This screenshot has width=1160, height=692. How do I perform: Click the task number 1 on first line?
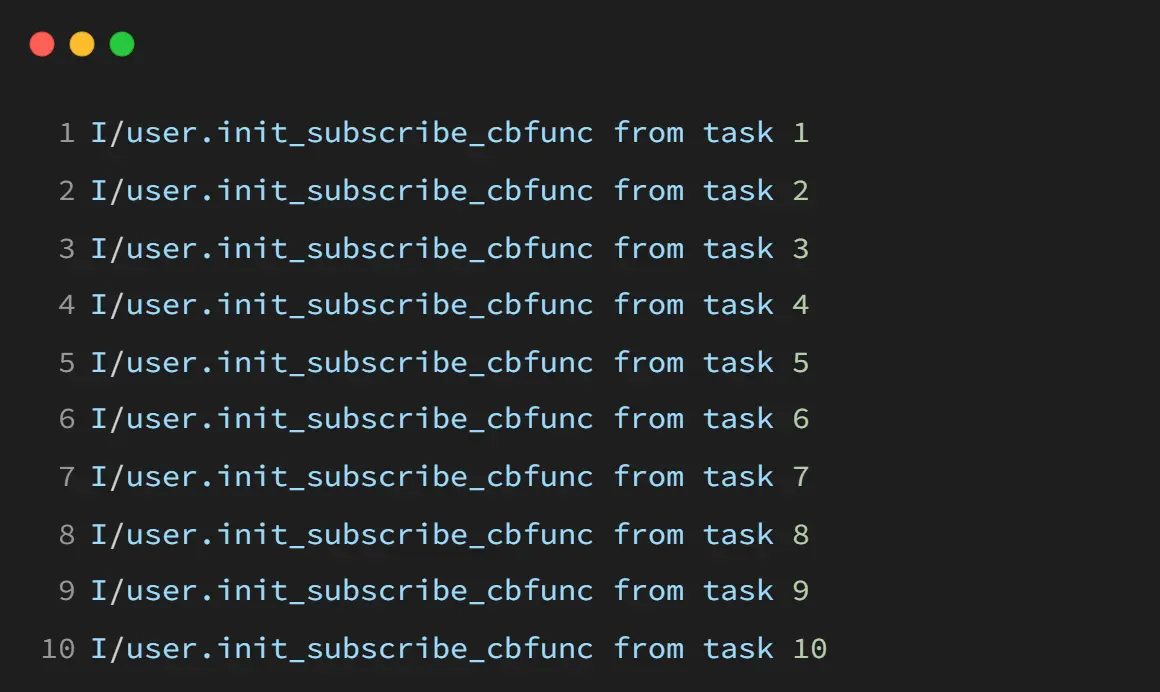point(801,133)
